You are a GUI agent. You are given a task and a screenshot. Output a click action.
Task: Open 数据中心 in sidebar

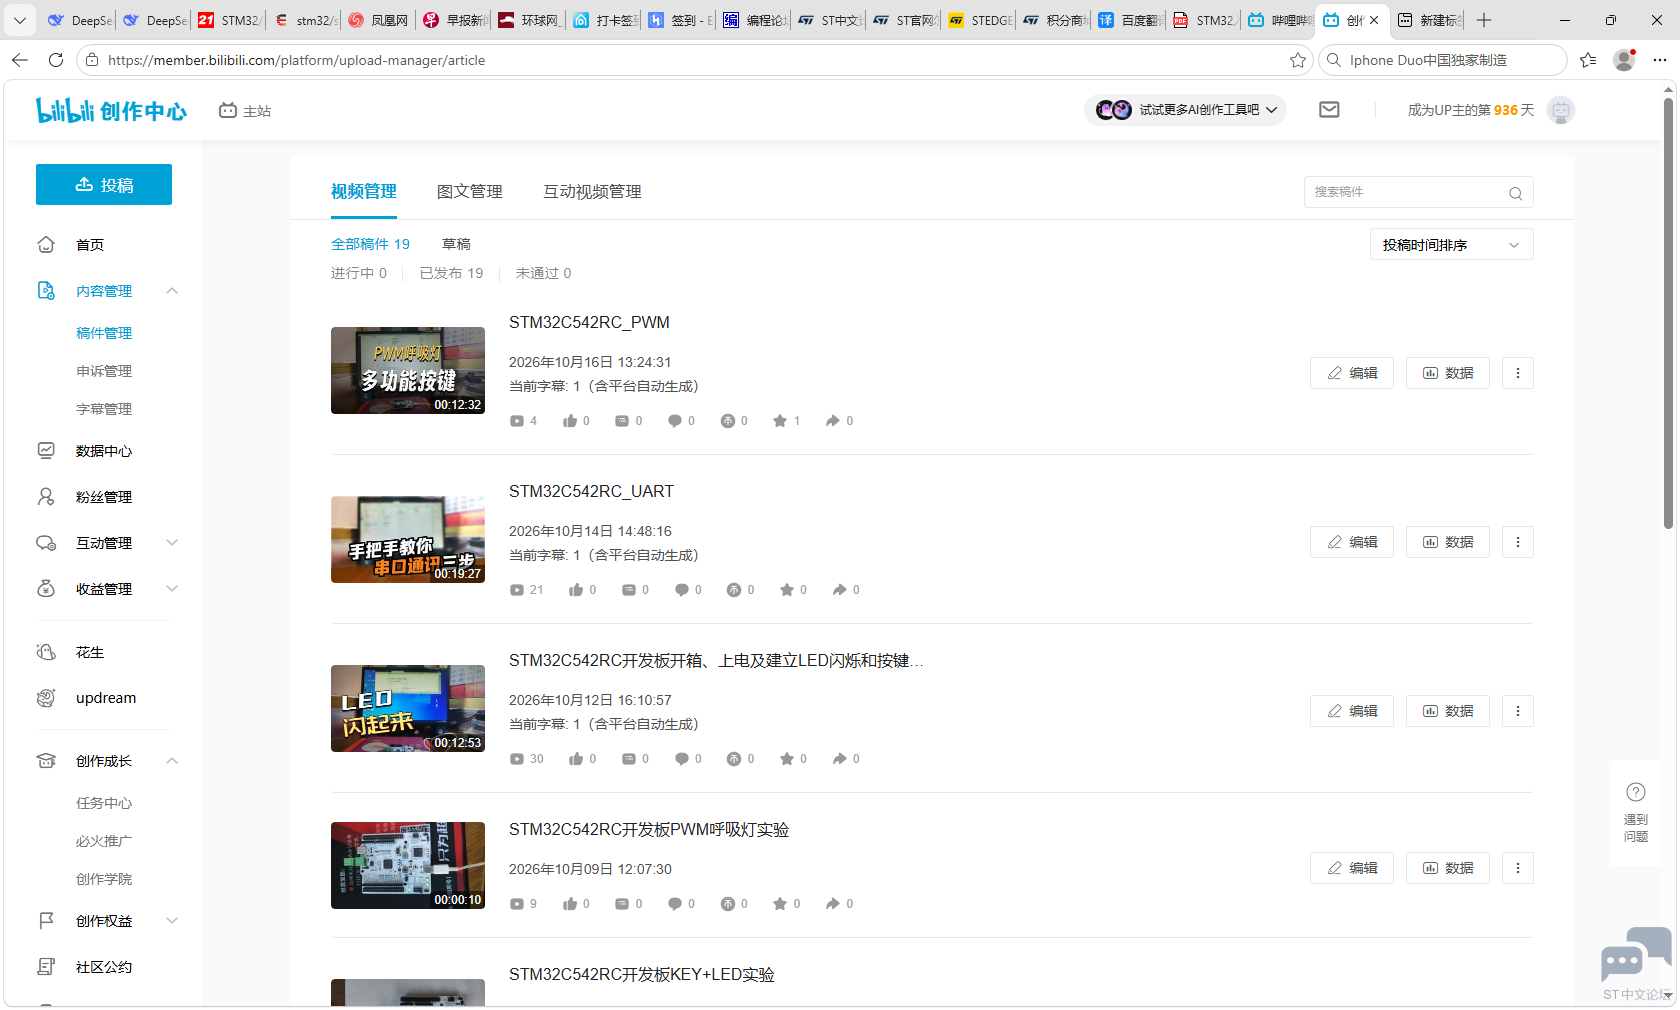104,451
